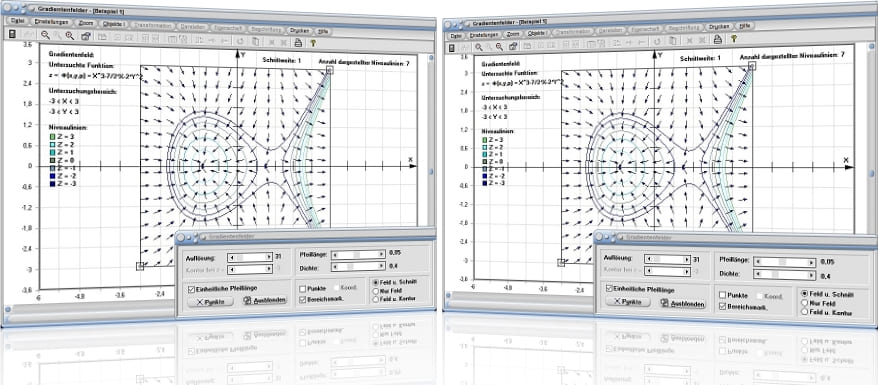The height and width of the screenshot is (385, 878).
Task: Click zoom-in magnifier icon in left window
Action: coord(69,36)
